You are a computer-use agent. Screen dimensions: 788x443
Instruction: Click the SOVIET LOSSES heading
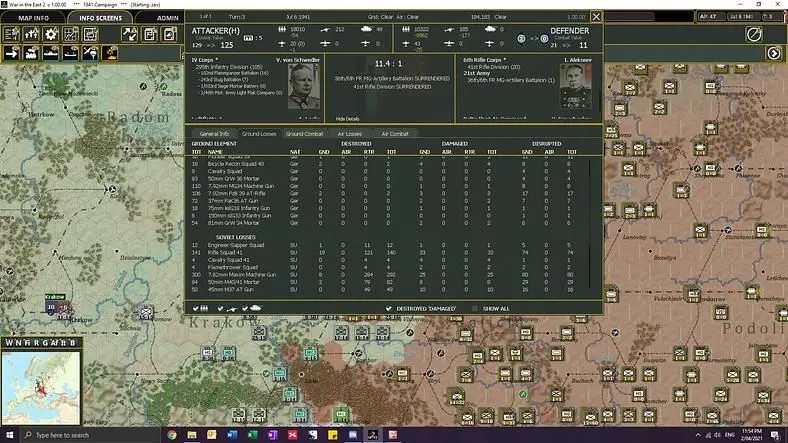(x=236, y=237)
